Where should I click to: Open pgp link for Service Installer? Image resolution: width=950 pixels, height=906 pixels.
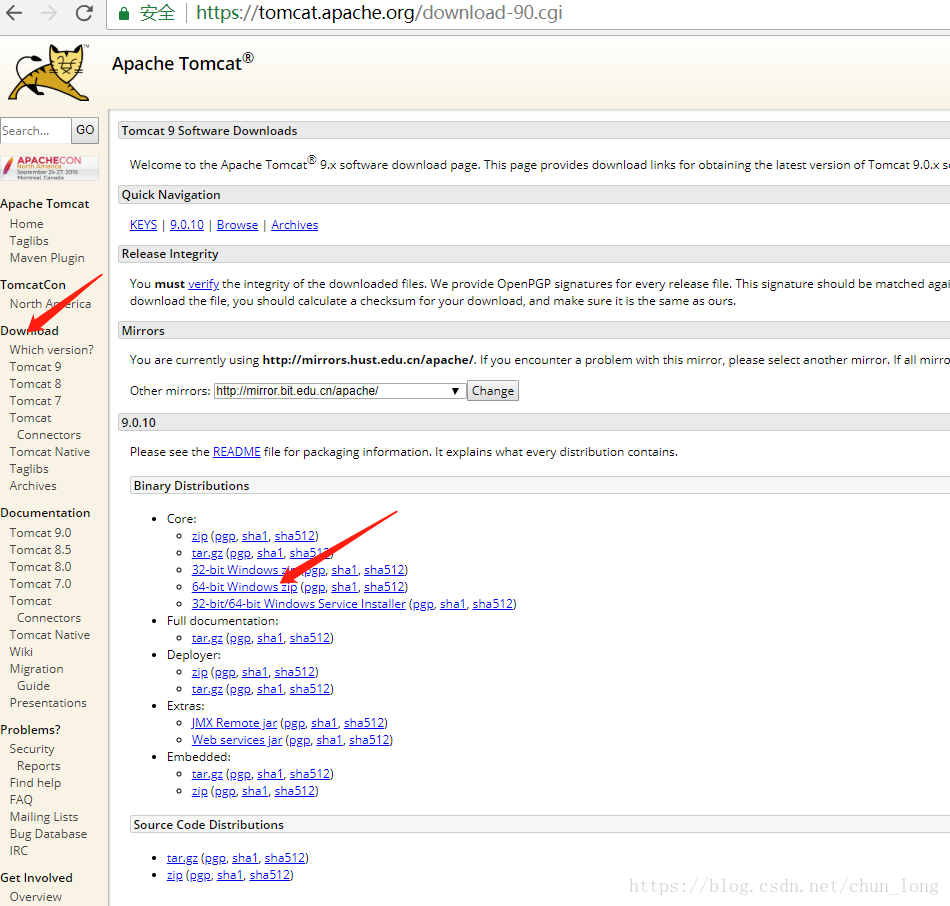[424, 604]
